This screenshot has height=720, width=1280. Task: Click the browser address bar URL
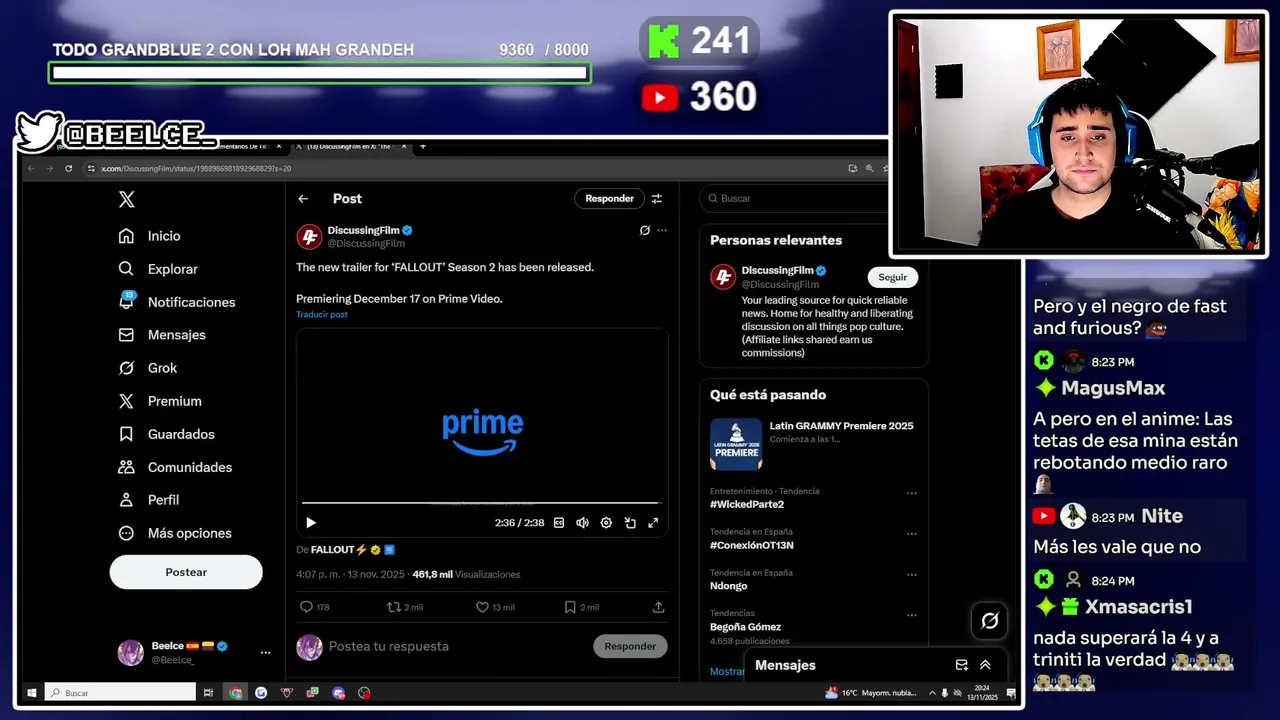(x=196, y=169)
